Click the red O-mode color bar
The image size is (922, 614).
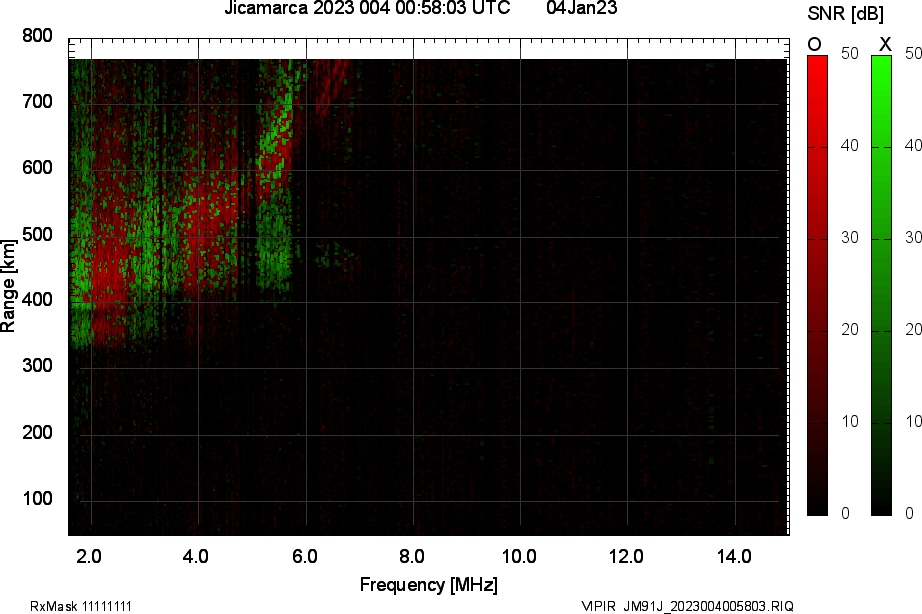817,285
